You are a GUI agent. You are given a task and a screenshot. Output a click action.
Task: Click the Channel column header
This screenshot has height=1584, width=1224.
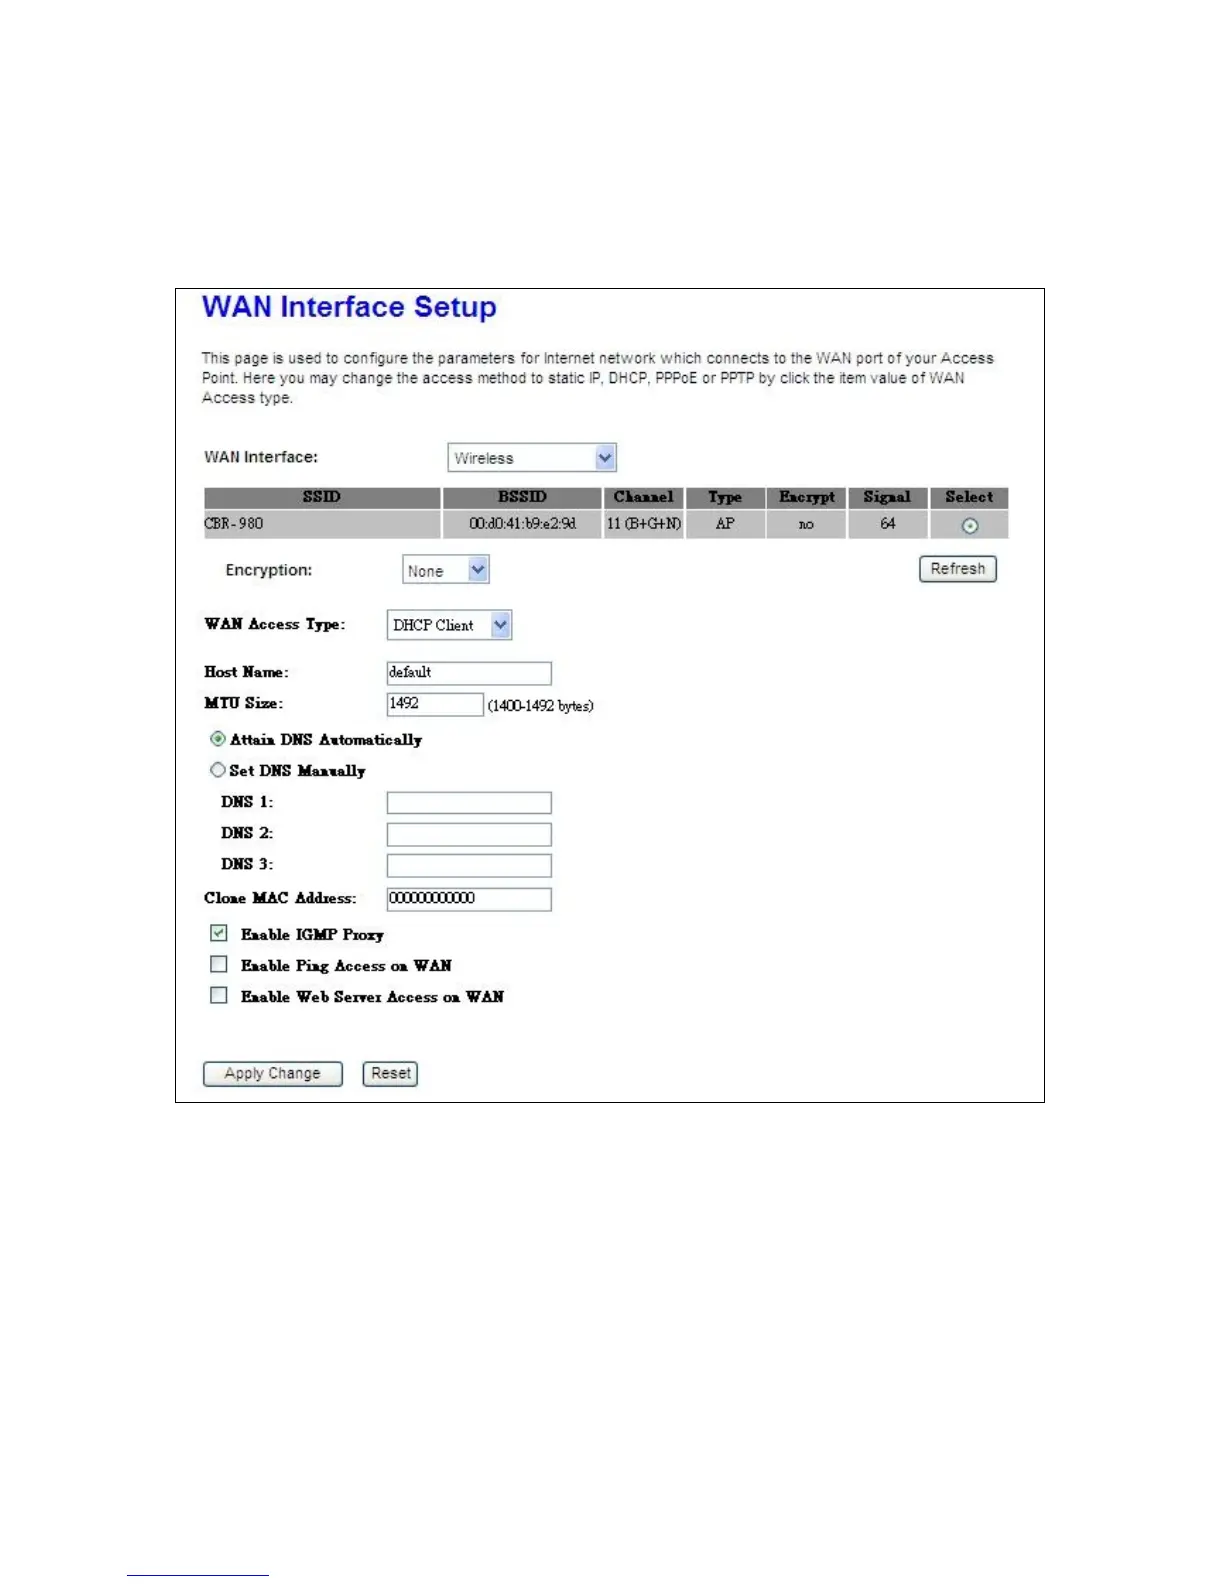pos(644,497)
